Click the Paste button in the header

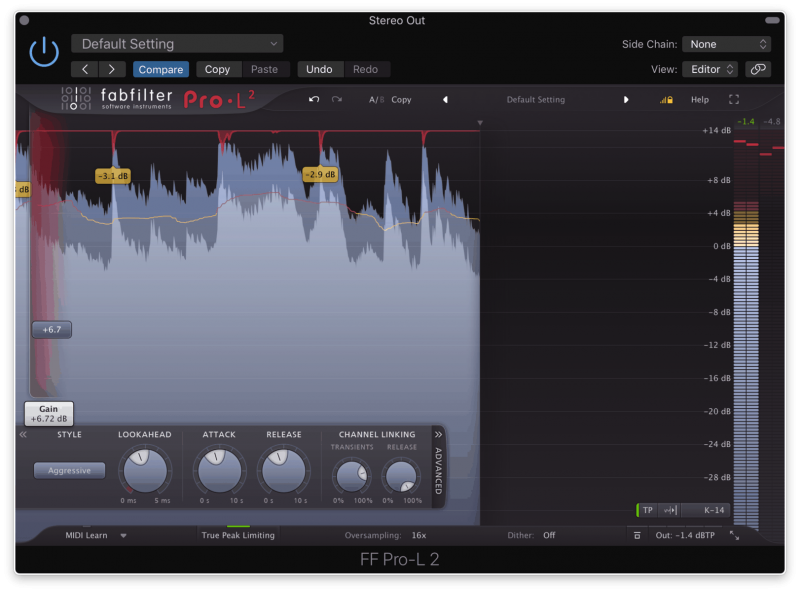click(x=264, y=69)
